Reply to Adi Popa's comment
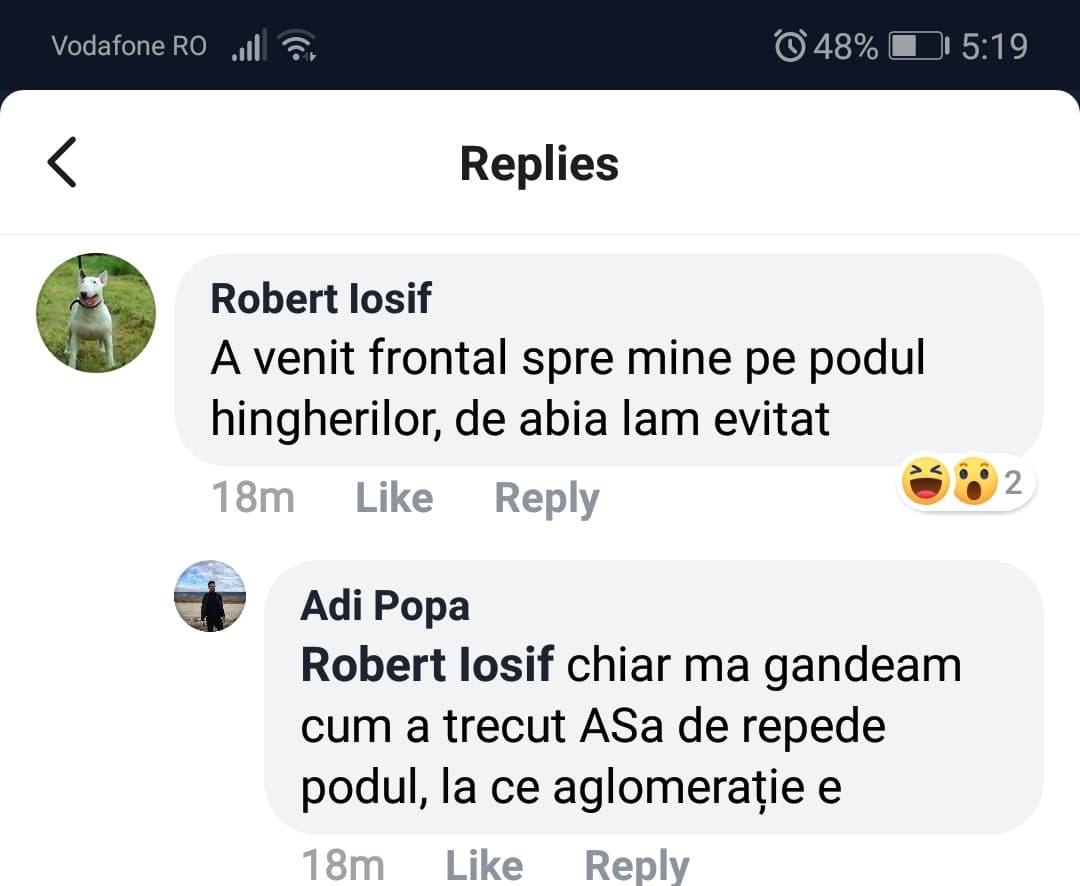 pos(637,865)
